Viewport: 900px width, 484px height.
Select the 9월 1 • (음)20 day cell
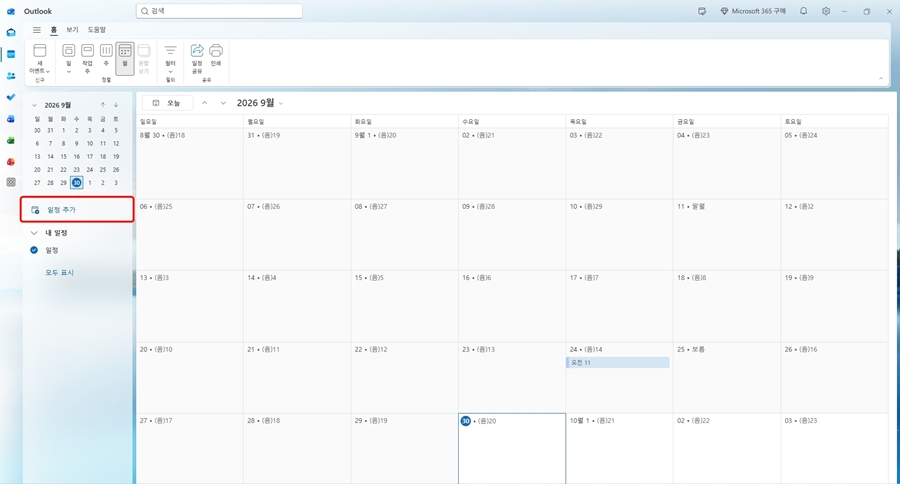click(404, 164)
